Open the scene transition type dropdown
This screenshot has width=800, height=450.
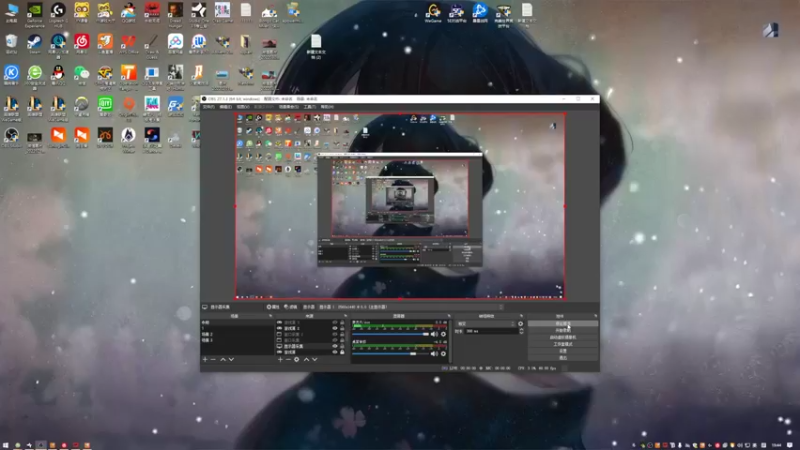[x=486, y=323]
